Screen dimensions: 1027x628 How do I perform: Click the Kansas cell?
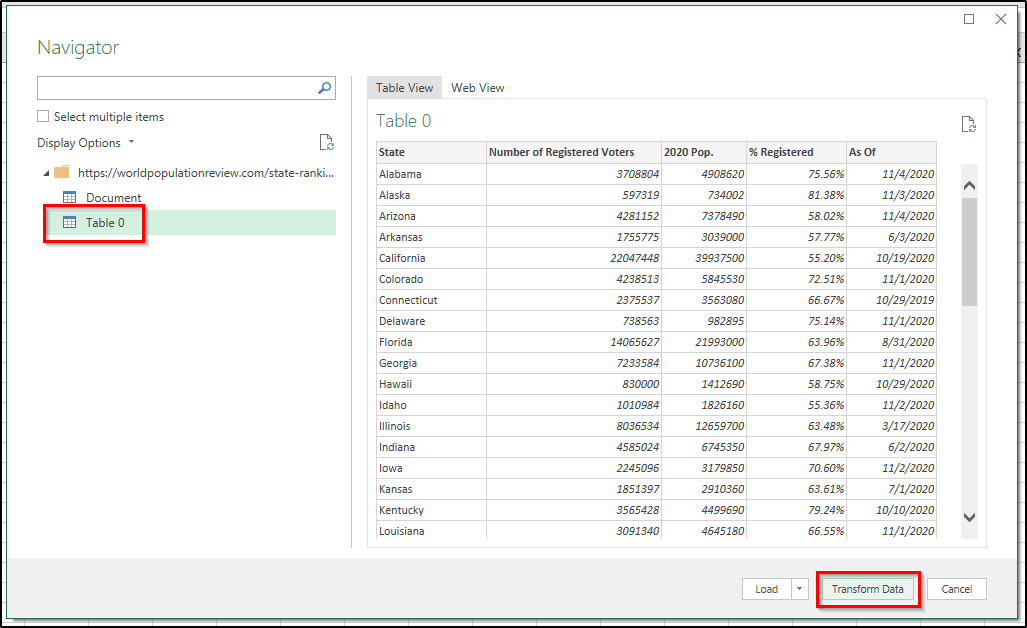click(x=431, y=489)
